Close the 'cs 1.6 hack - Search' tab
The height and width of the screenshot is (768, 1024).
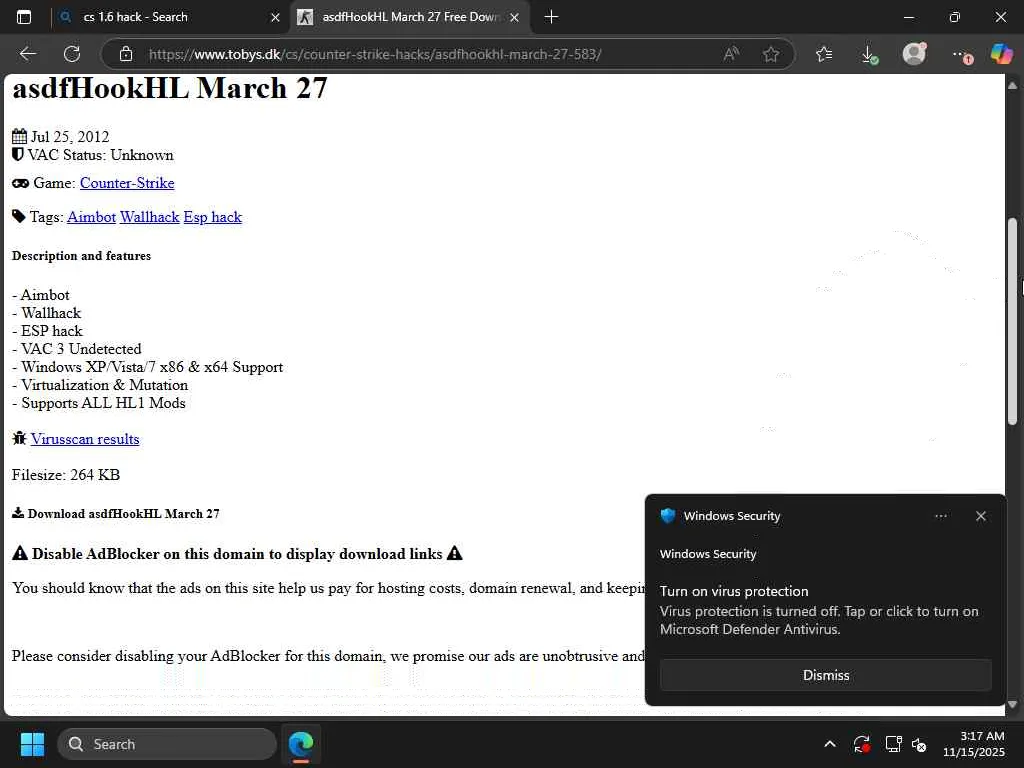[276, 18]
